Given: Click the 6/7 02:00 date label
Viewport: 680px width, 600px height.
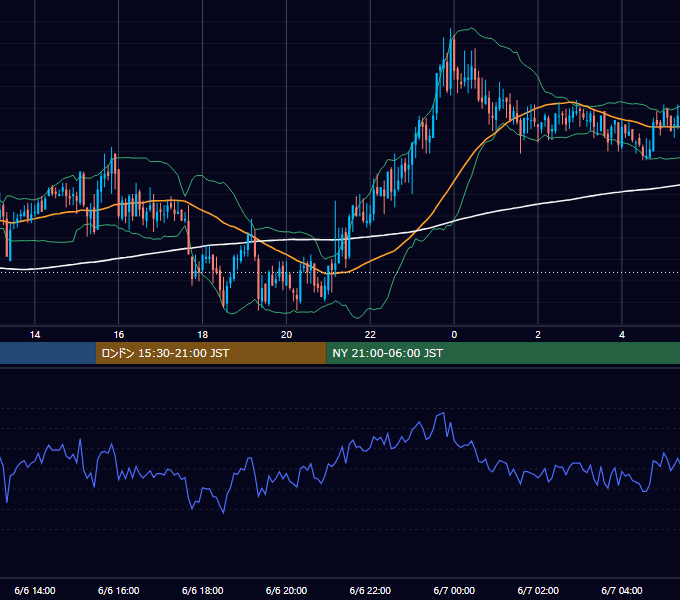Looking at the screenshot, I should 538,590.
